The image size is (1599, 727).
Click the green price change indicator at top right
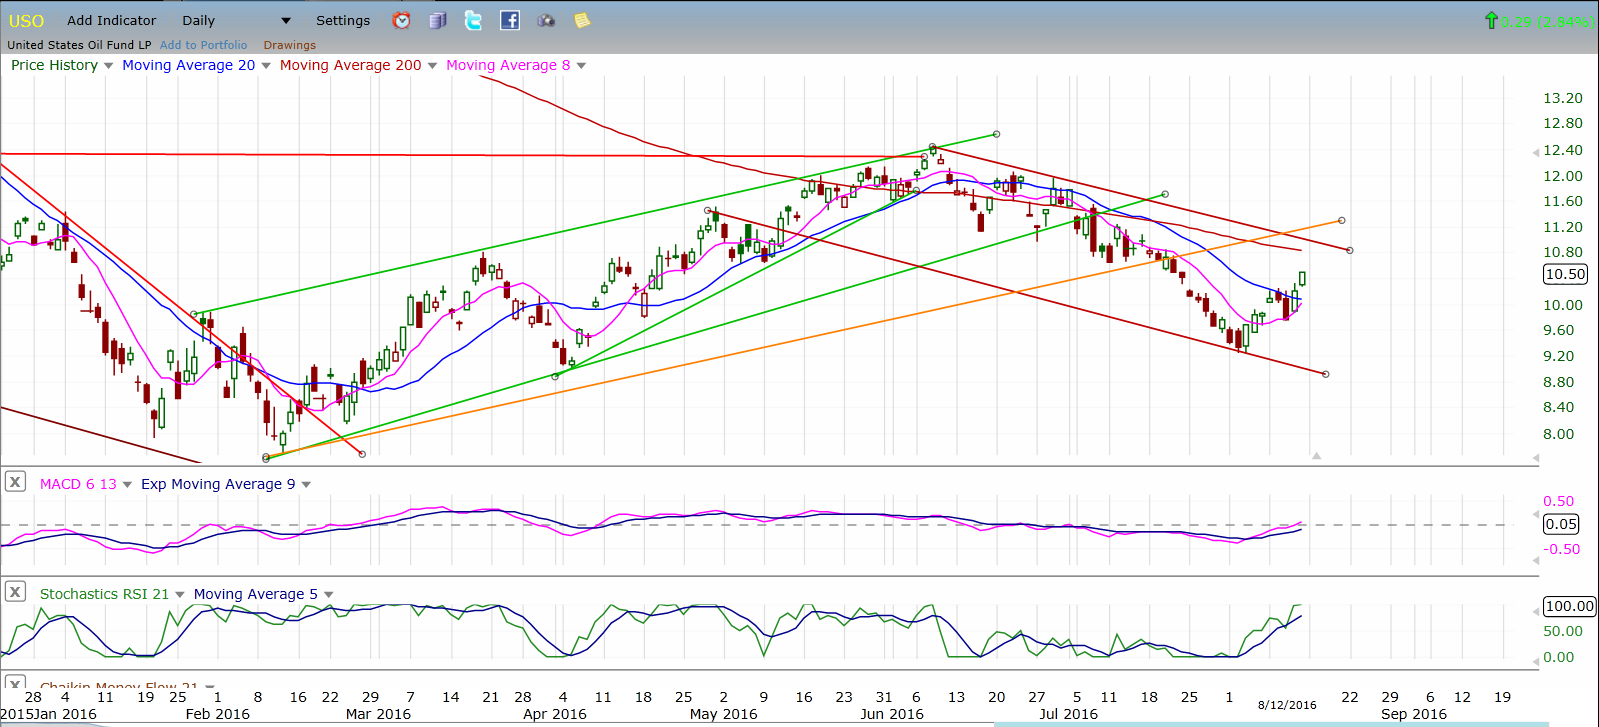[1538, 21]
